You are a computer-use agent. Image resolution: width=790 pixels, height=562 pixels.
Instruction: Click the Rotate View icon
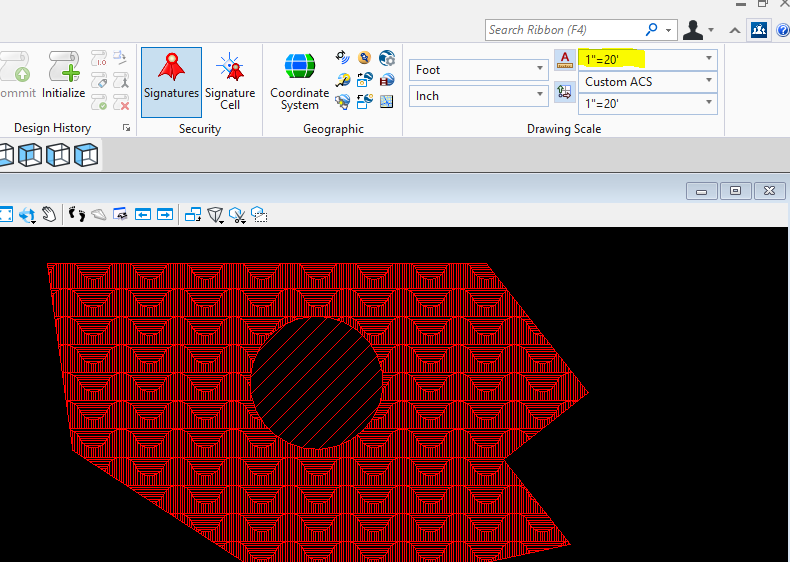coord(27,215)
